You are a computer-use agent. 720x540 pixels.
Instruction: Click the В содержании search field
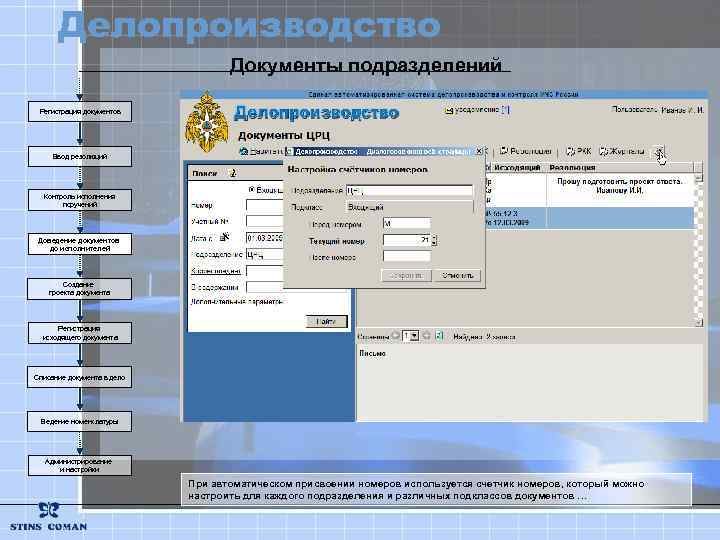pos(264,287)
